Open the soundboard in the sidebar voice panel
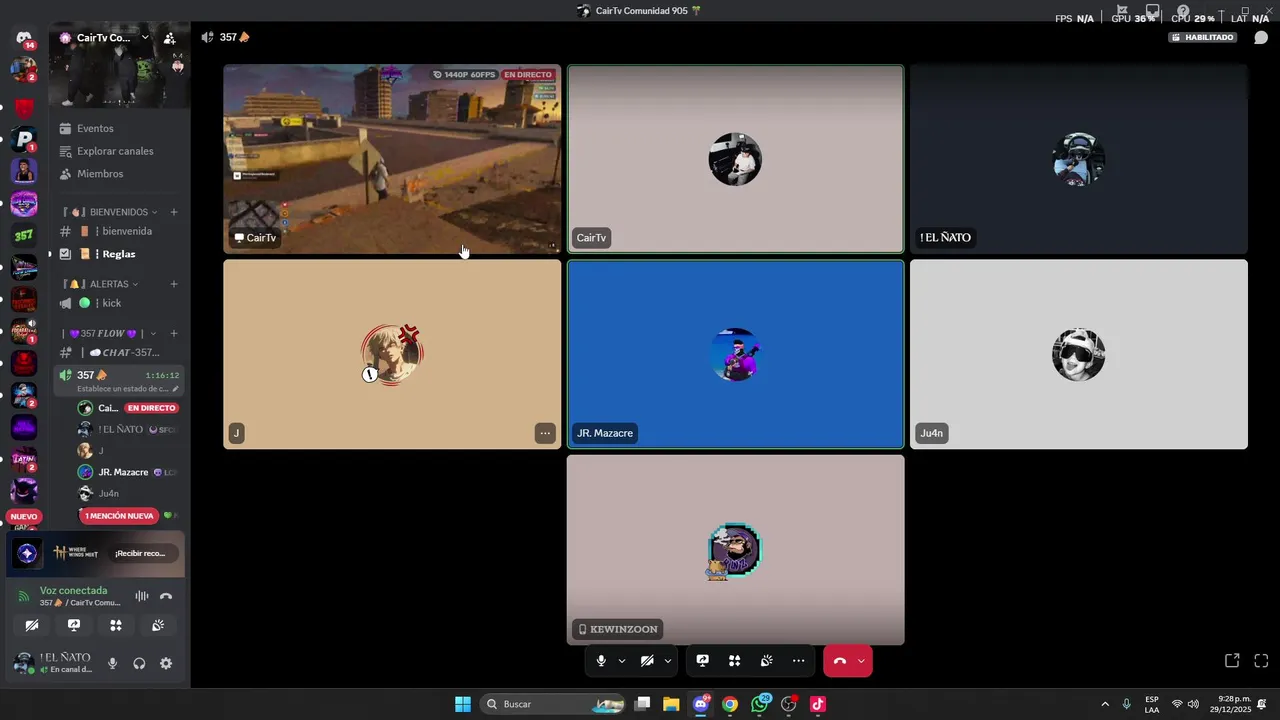This screenshot has width=1280, height=720. [x=158, y=625]
